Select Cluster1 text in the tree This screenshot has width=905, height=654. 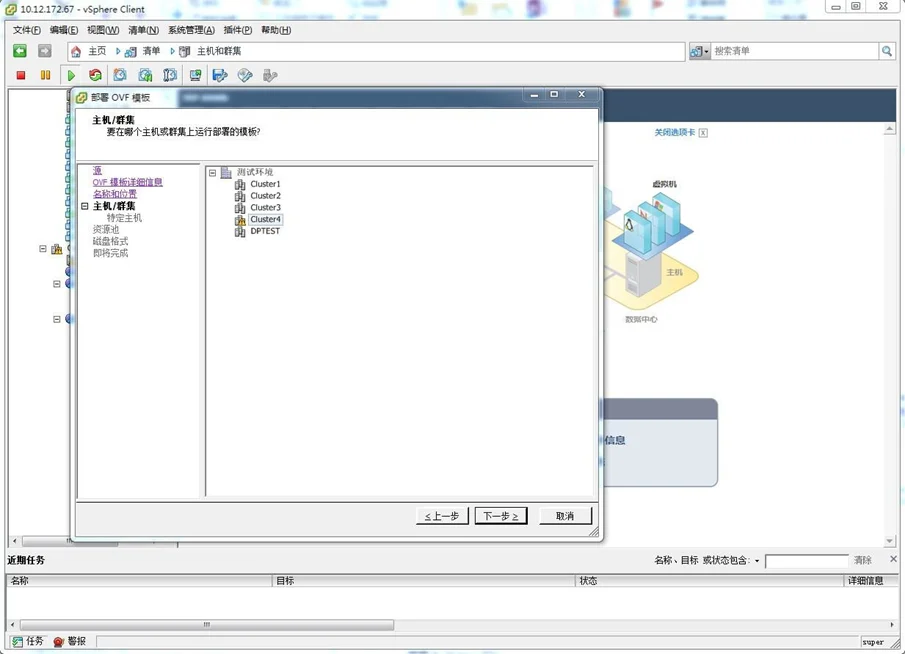[x=265, y=184]
